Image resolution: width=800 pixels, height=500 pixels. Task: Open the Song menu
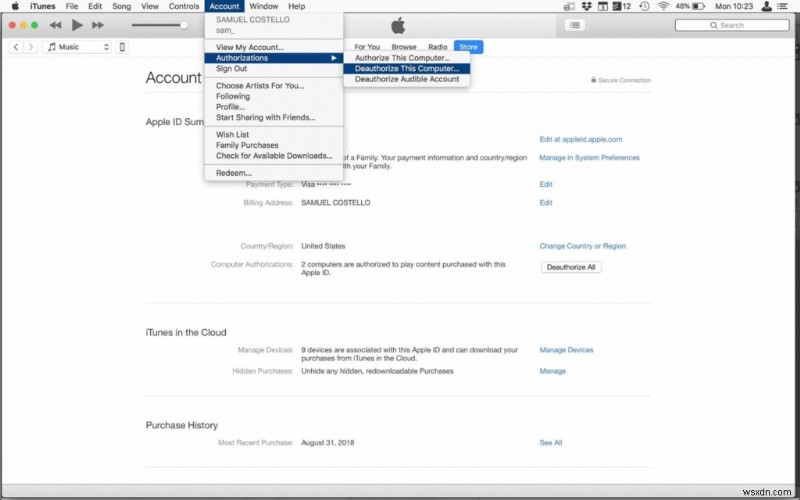point(121,6)
